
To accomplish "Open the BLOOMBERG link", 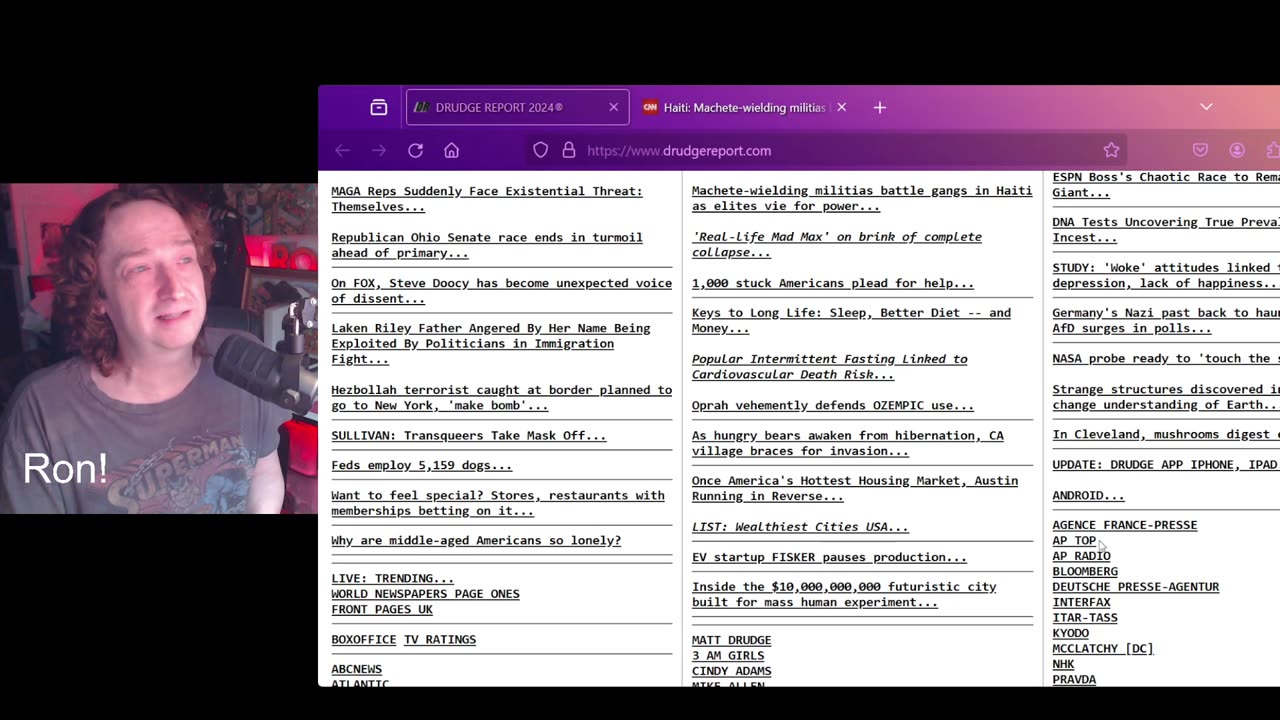I will point(1085,572).
